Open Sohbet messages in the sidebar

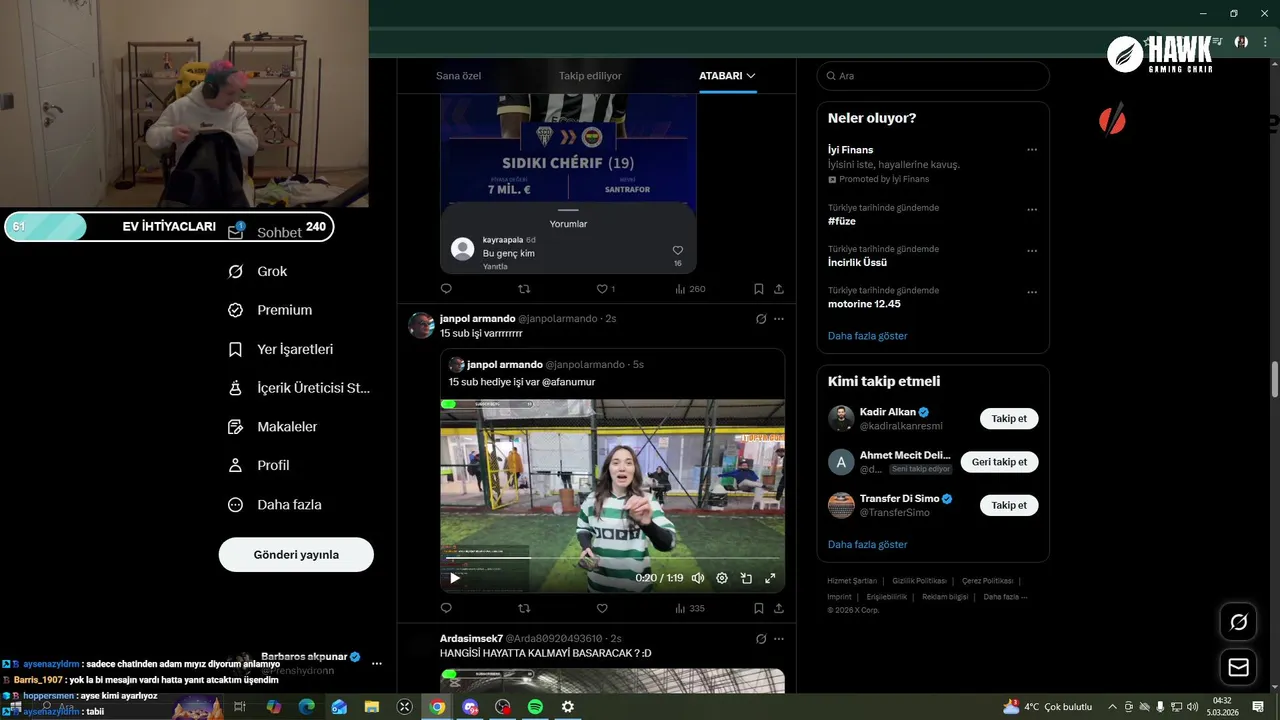pos(265,232)
